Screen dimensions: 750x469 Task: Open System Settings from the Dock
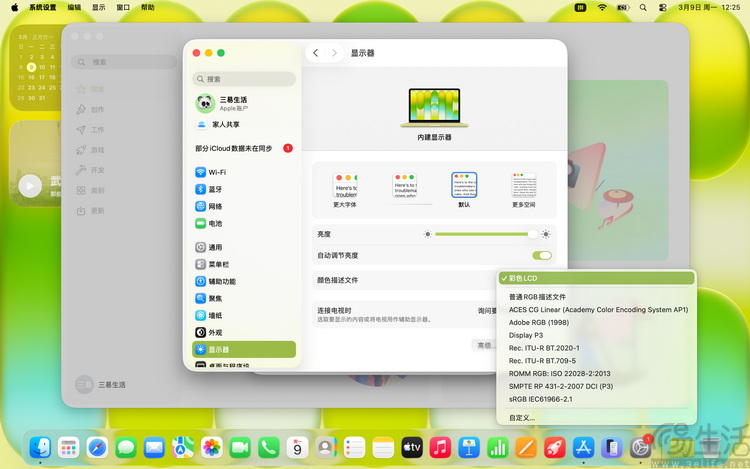click(640, 448)
